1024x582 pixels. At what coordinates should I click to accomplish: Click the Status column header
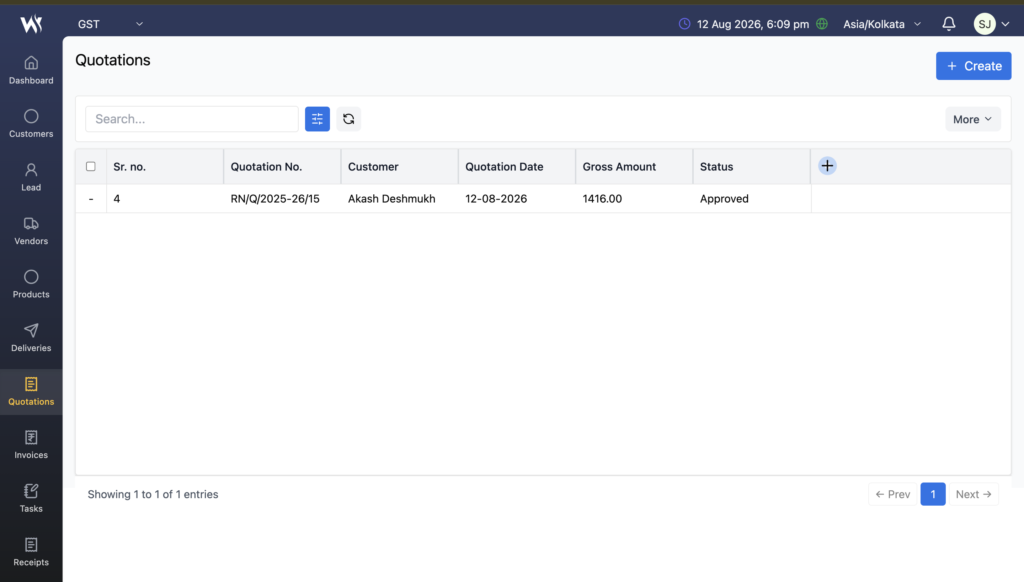tap(752, 167)
